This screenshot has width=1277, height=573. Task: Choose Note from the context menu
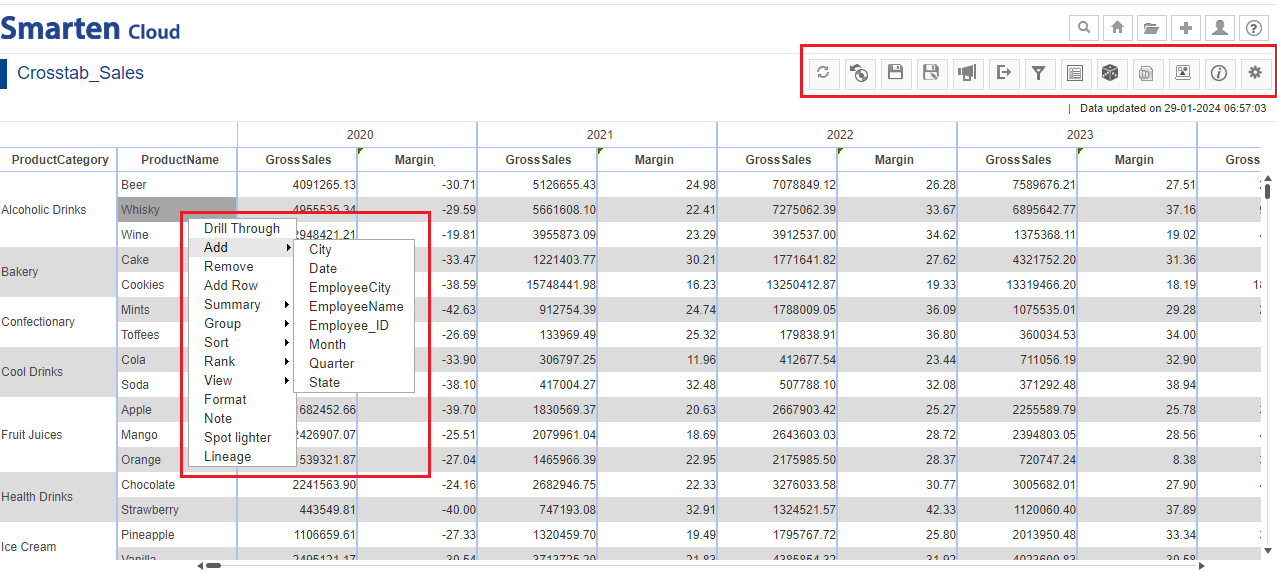[x=242, y=418]
